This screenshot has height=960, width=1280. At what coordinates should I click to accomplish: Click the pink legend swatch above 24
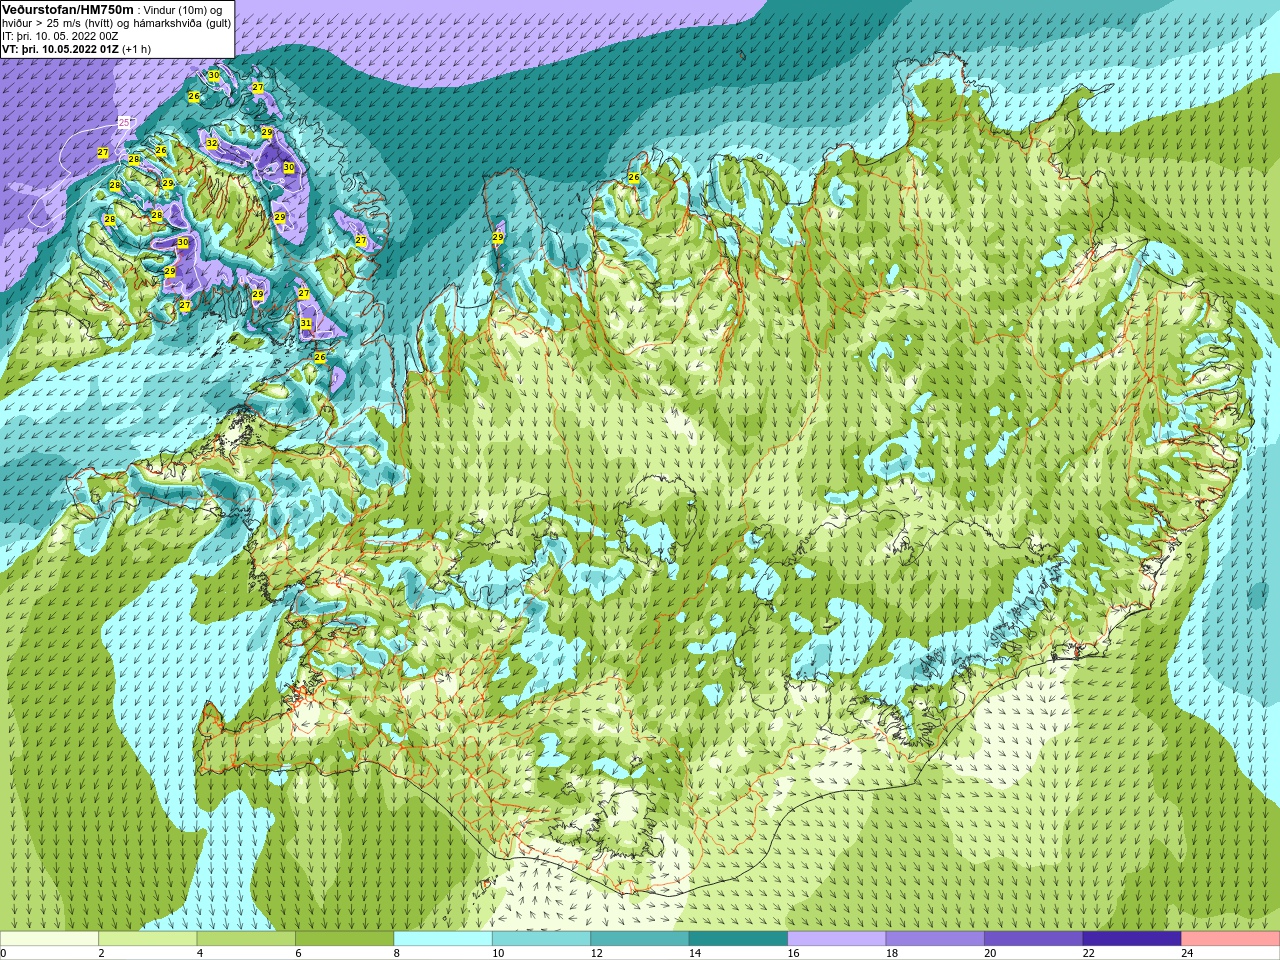point(1231,939)
